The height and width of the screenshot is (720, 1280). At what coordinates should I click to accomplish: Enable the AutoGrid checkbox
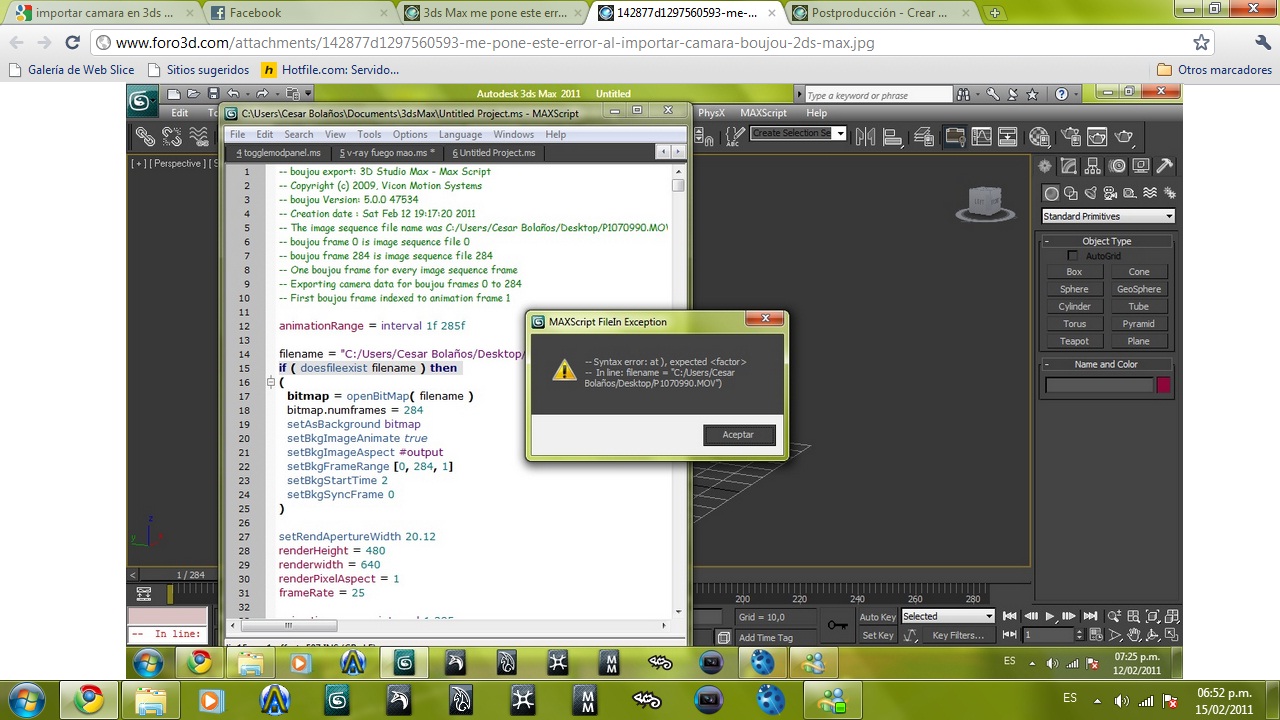(x=1073, y=256)
